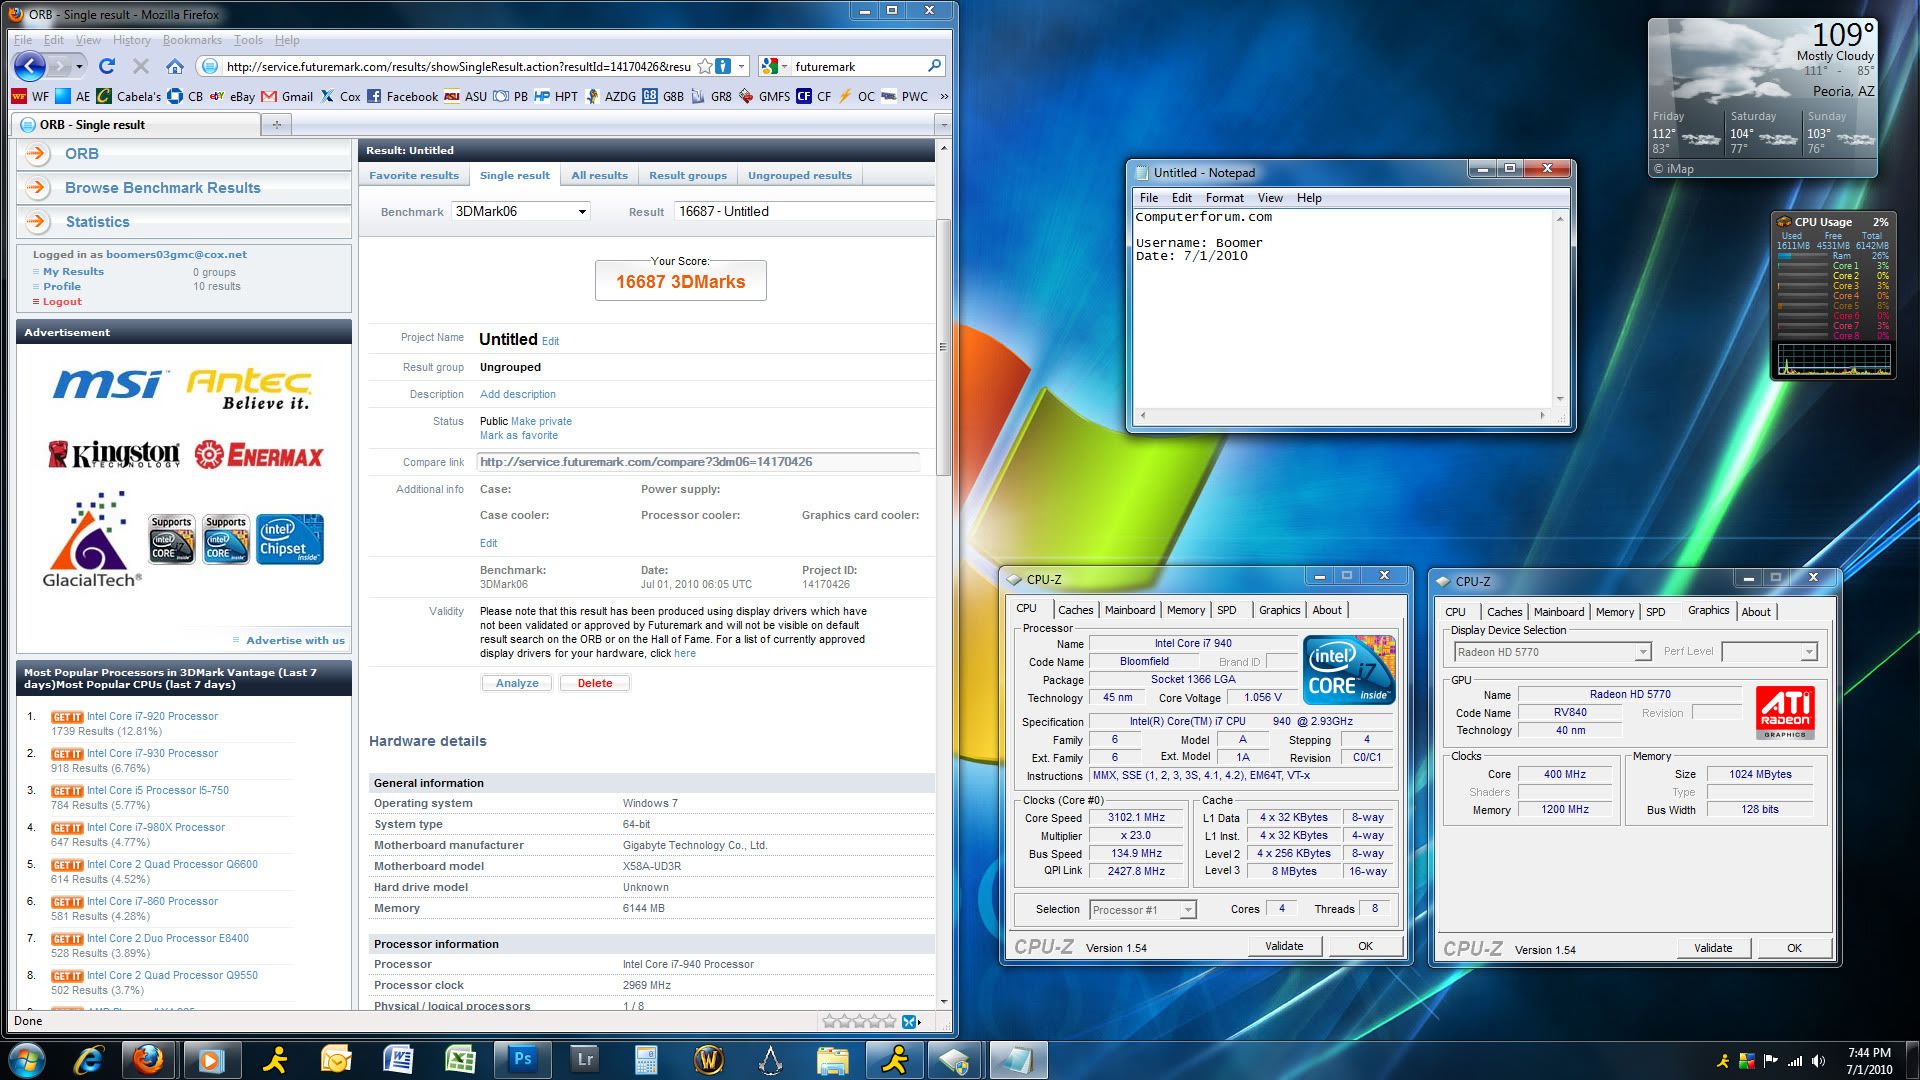Open the Gmail bookmark
Screen dimensions: 1920x1080
[x=288, y=96]
